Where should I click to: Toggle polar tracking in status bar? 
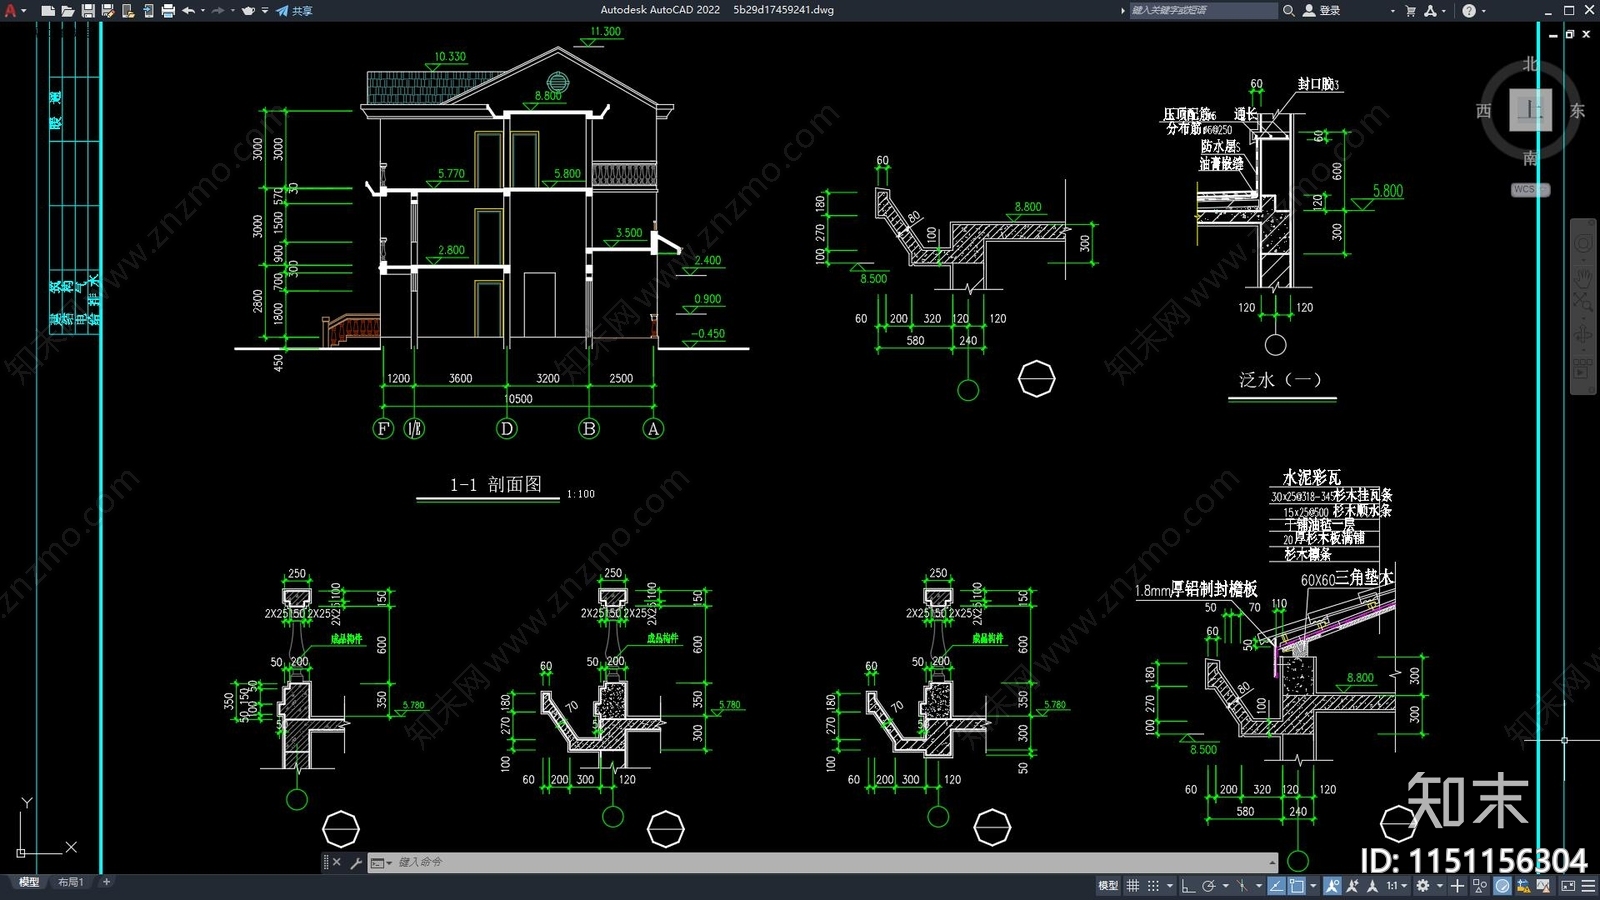(x=1209, y=886)
